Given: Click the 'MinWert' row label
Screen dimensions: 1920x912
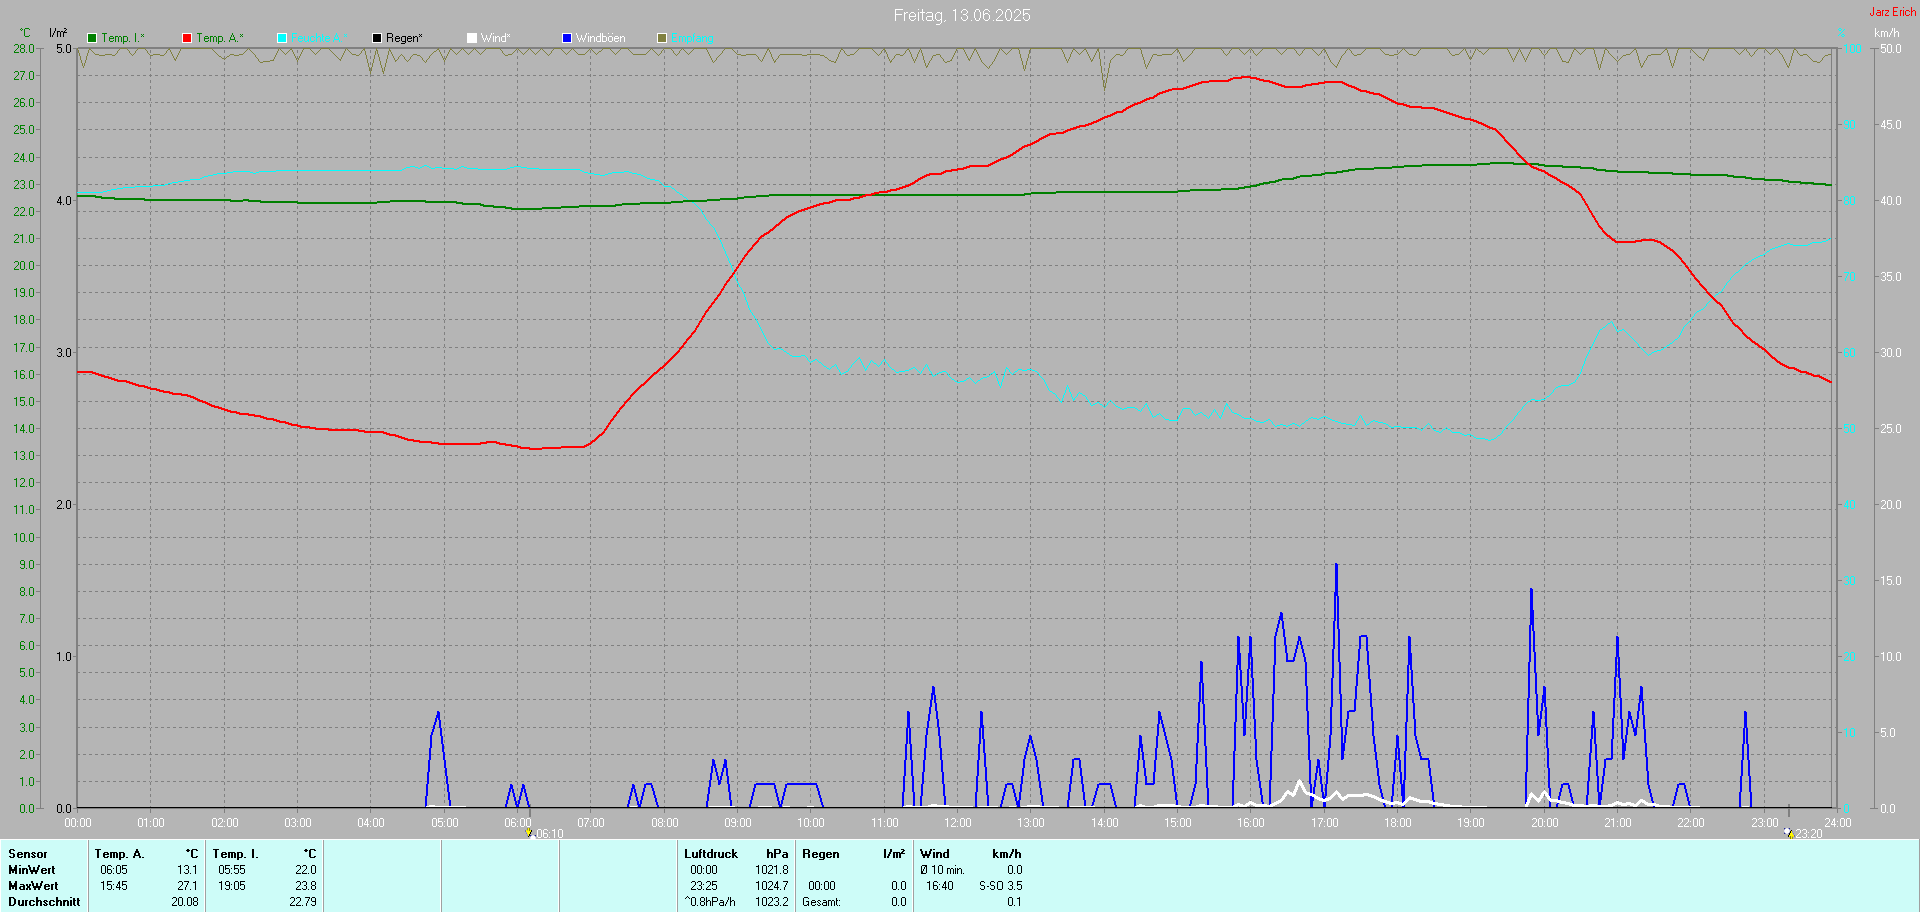Looking at the screenshot, I should (32, 870).
